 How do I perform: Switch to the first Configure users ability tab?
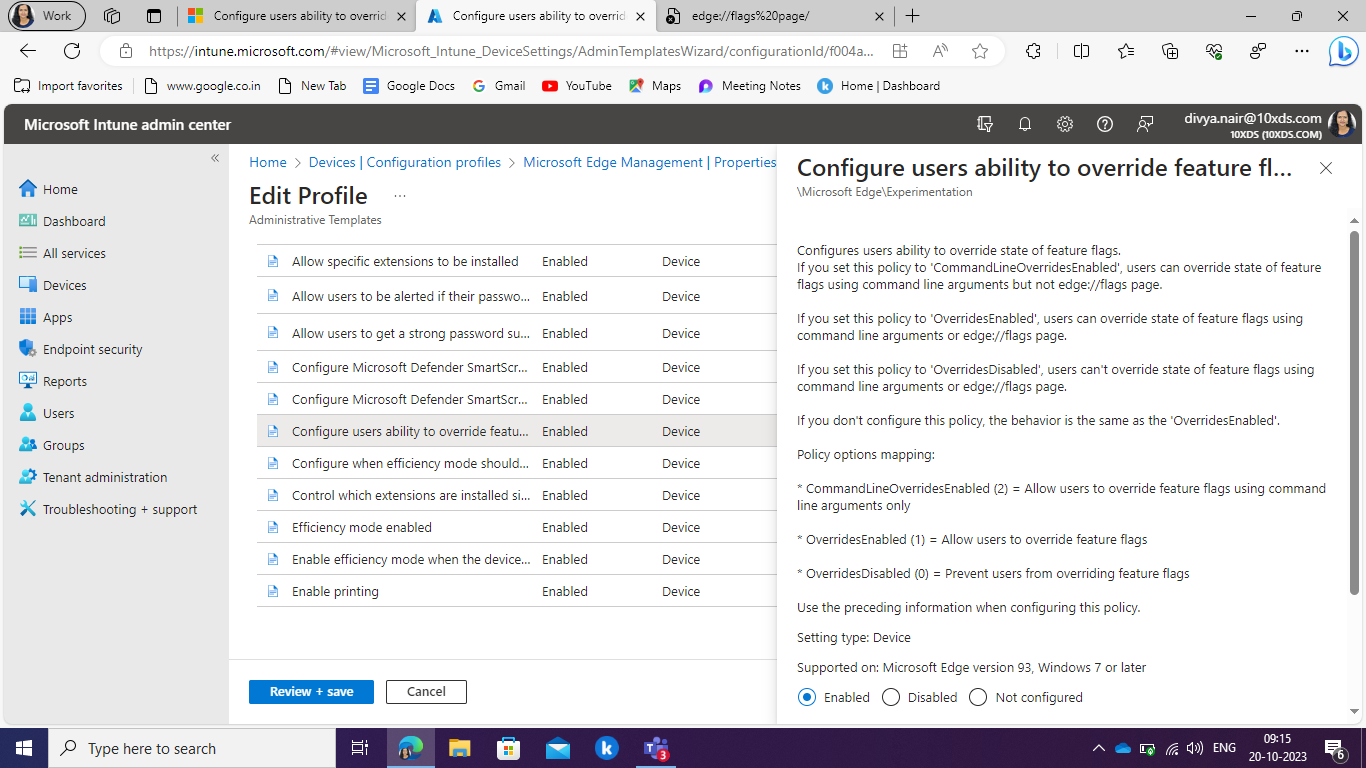(298, 16)
